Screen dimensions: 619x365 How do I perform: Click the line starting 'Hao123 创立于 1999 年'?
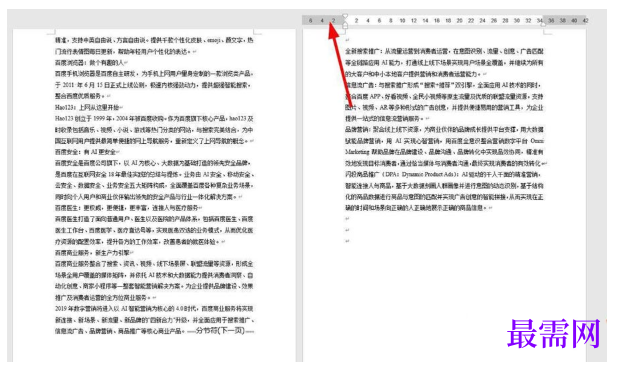[x=154, y=118]
